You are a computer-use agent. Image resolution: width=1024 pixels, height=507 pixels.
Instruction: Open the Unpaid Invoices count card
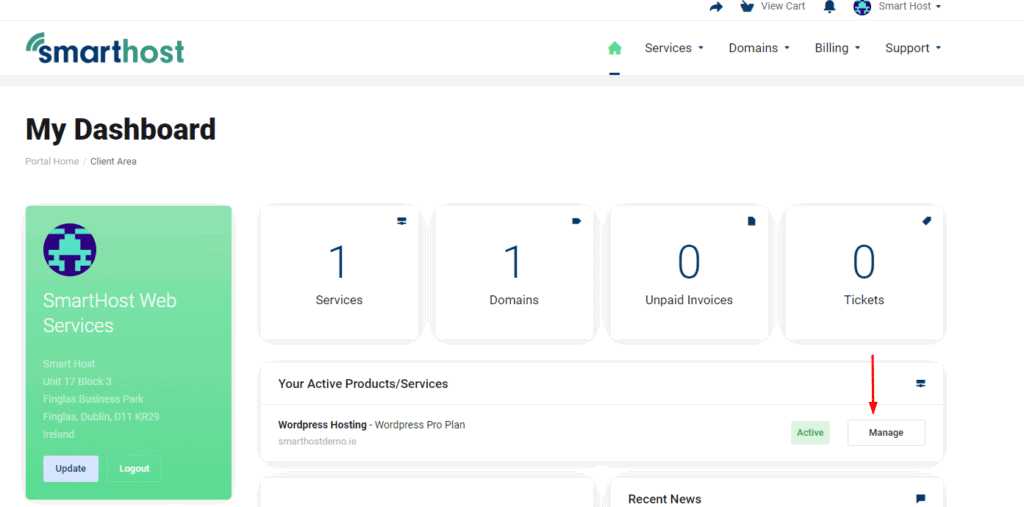[x=689, y=273]
